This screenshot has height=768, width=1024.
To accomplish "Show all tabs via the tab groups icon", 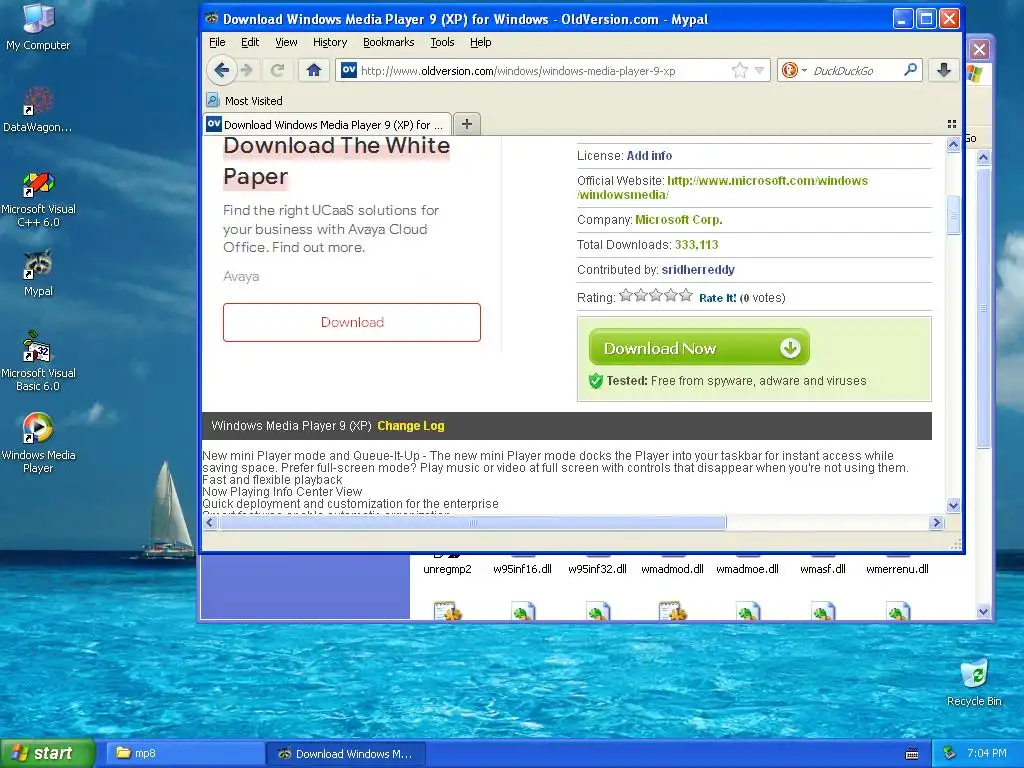I will [x=952, y=124].
